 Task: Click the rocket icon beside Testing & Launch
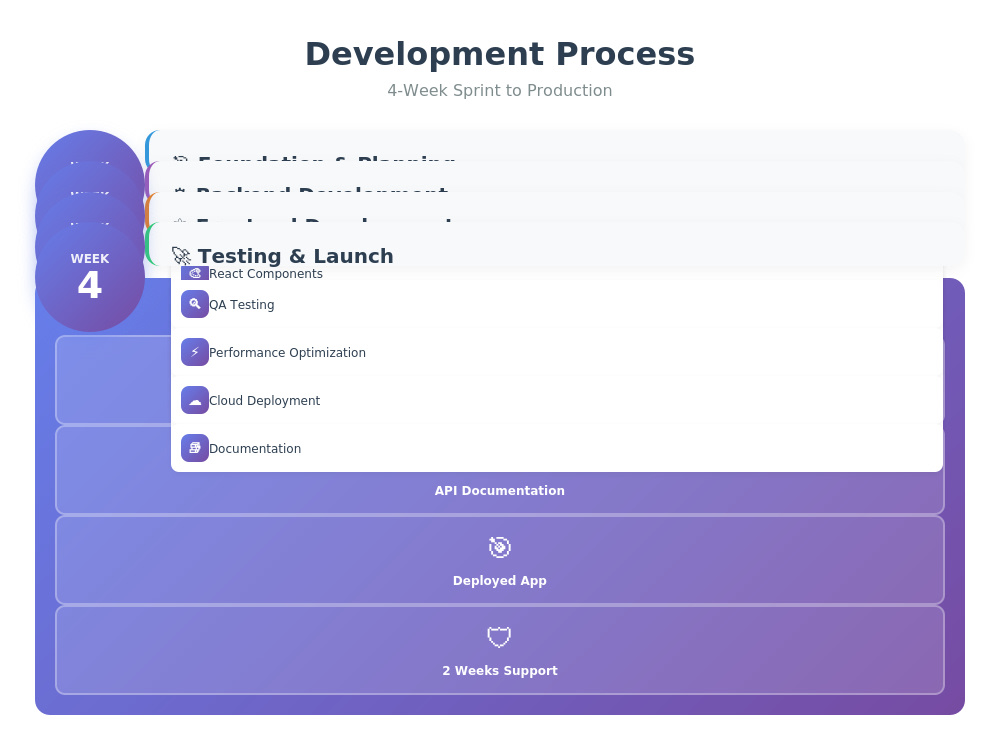click(x=182, y=256)
